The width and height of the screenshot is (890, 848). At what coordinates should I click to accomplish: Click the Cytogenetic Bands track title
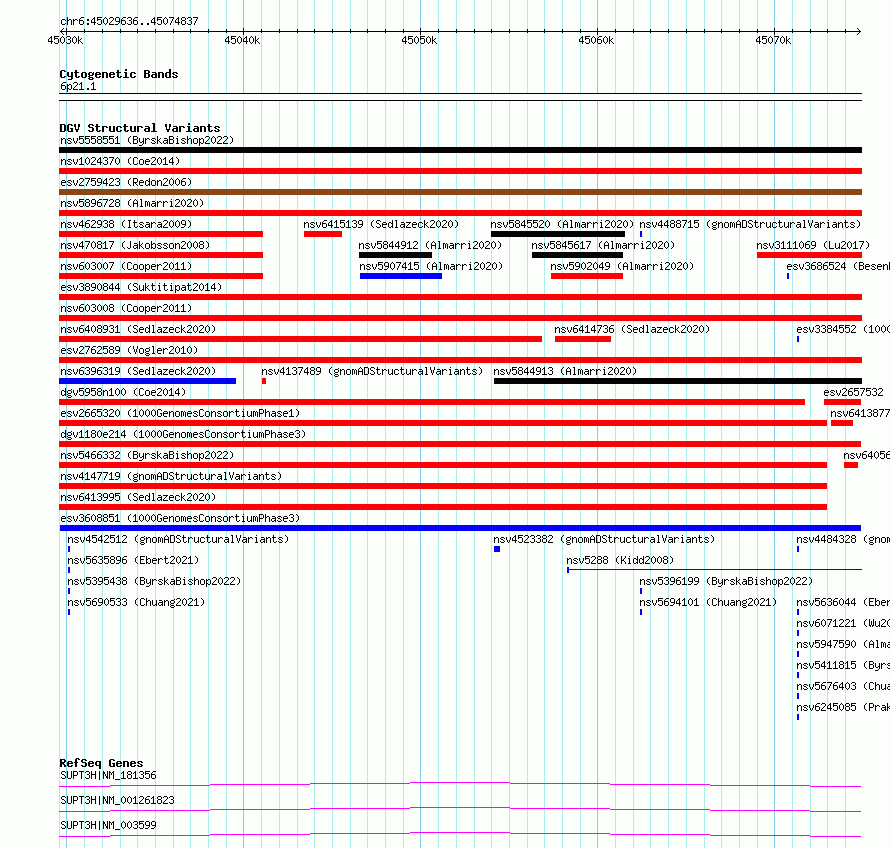pyautogui.click(x=119, y=74)
